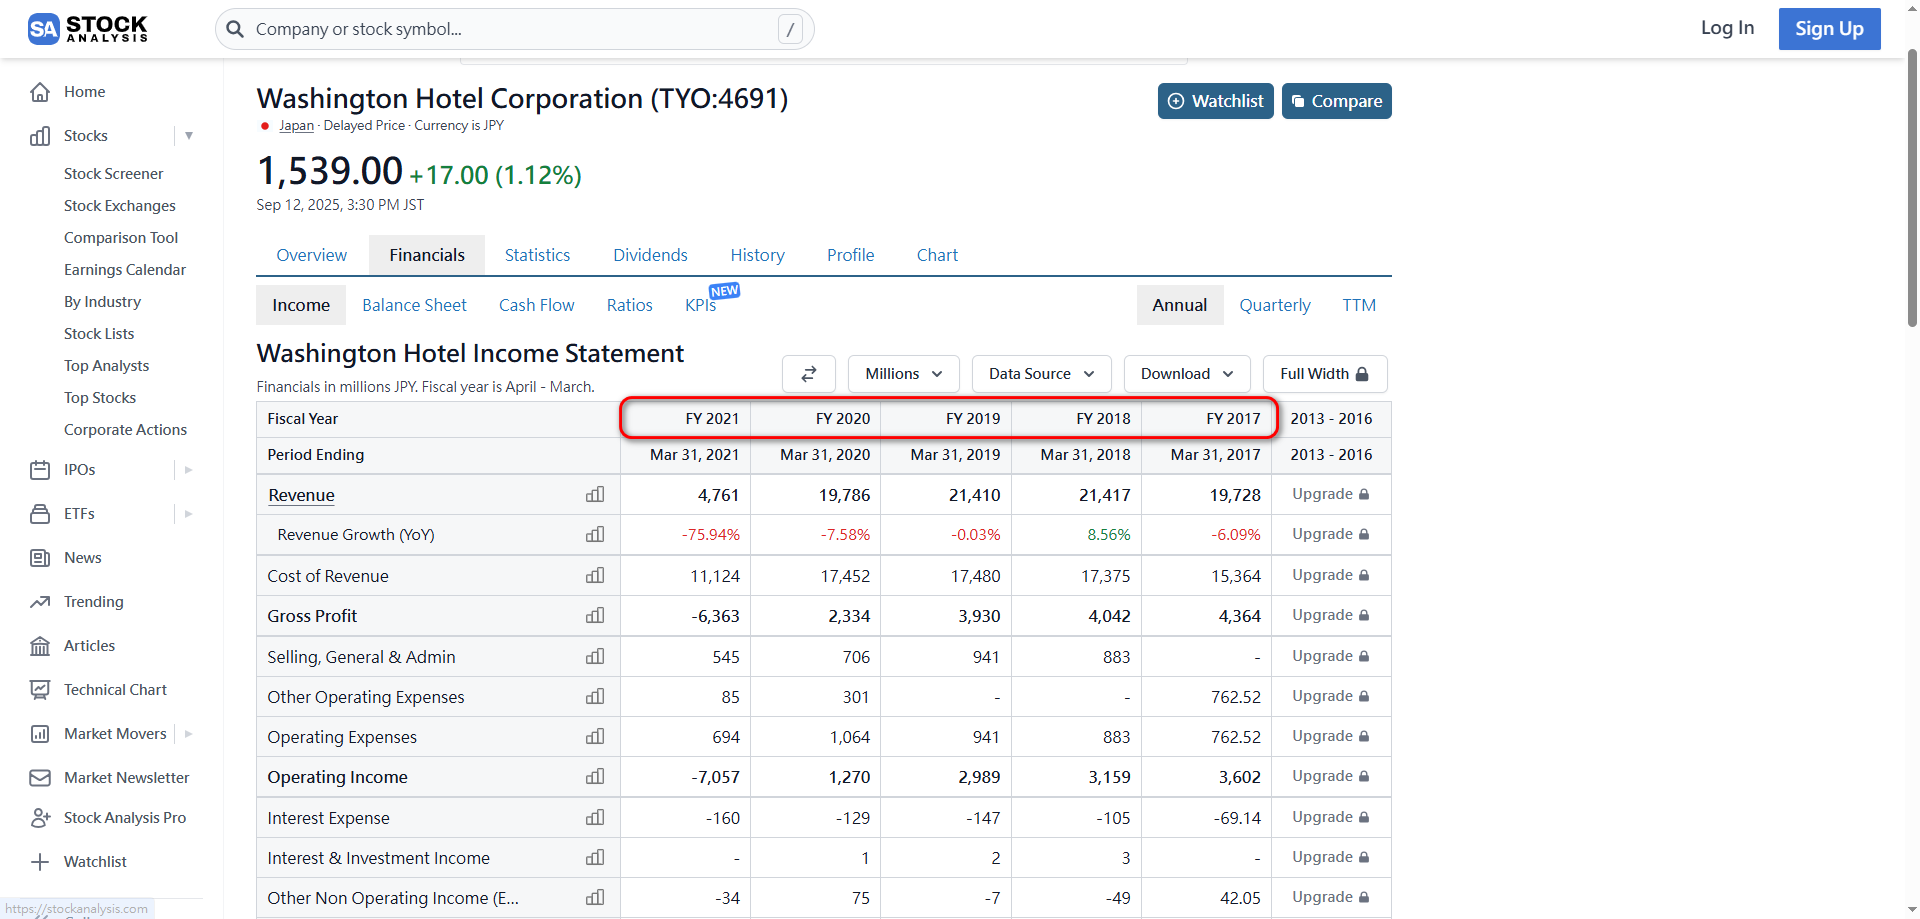This screenshot has width=1920, height=919.
Task: Expand the Market Movers submenu arrow
Action: click(189, 734)
